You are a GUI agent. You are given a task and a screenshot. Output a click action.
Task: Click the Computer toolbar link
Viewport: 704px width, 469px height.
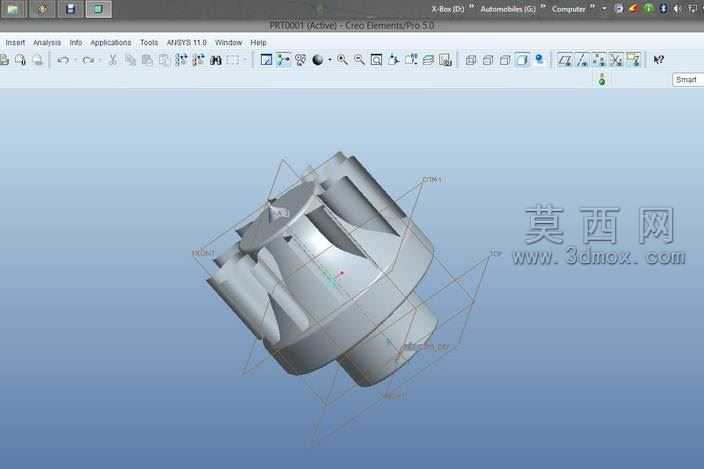[x=568, y=9]
